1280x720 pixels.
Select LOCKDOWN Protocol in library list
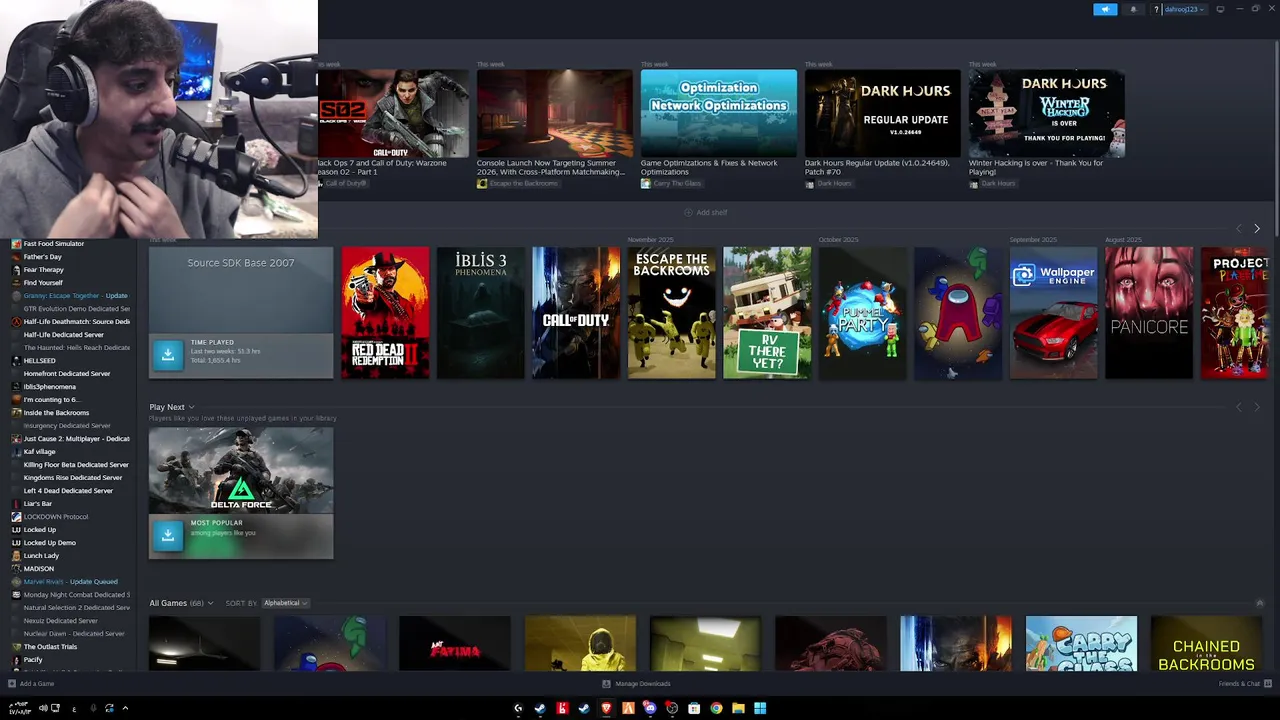[56, 516]
